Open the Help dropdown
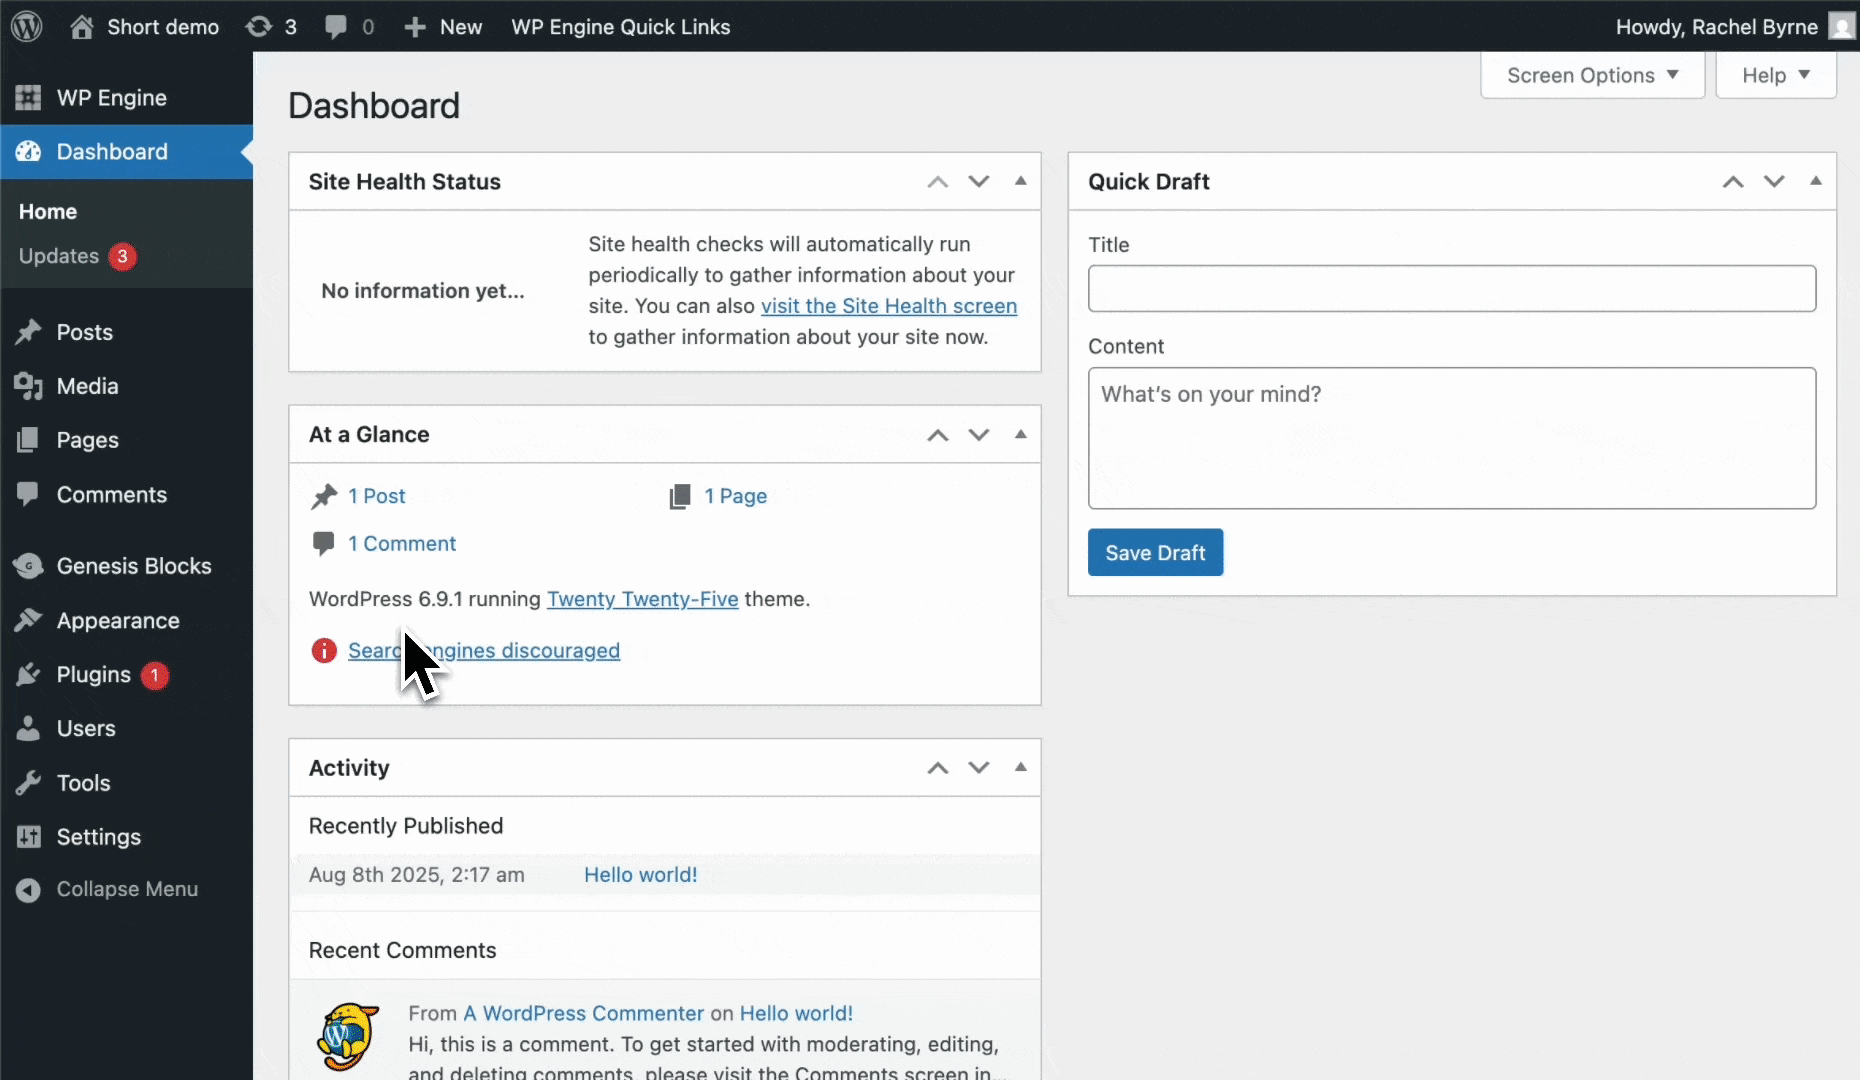Viewport: 1860px width, 1080px height. [1776, 75]
